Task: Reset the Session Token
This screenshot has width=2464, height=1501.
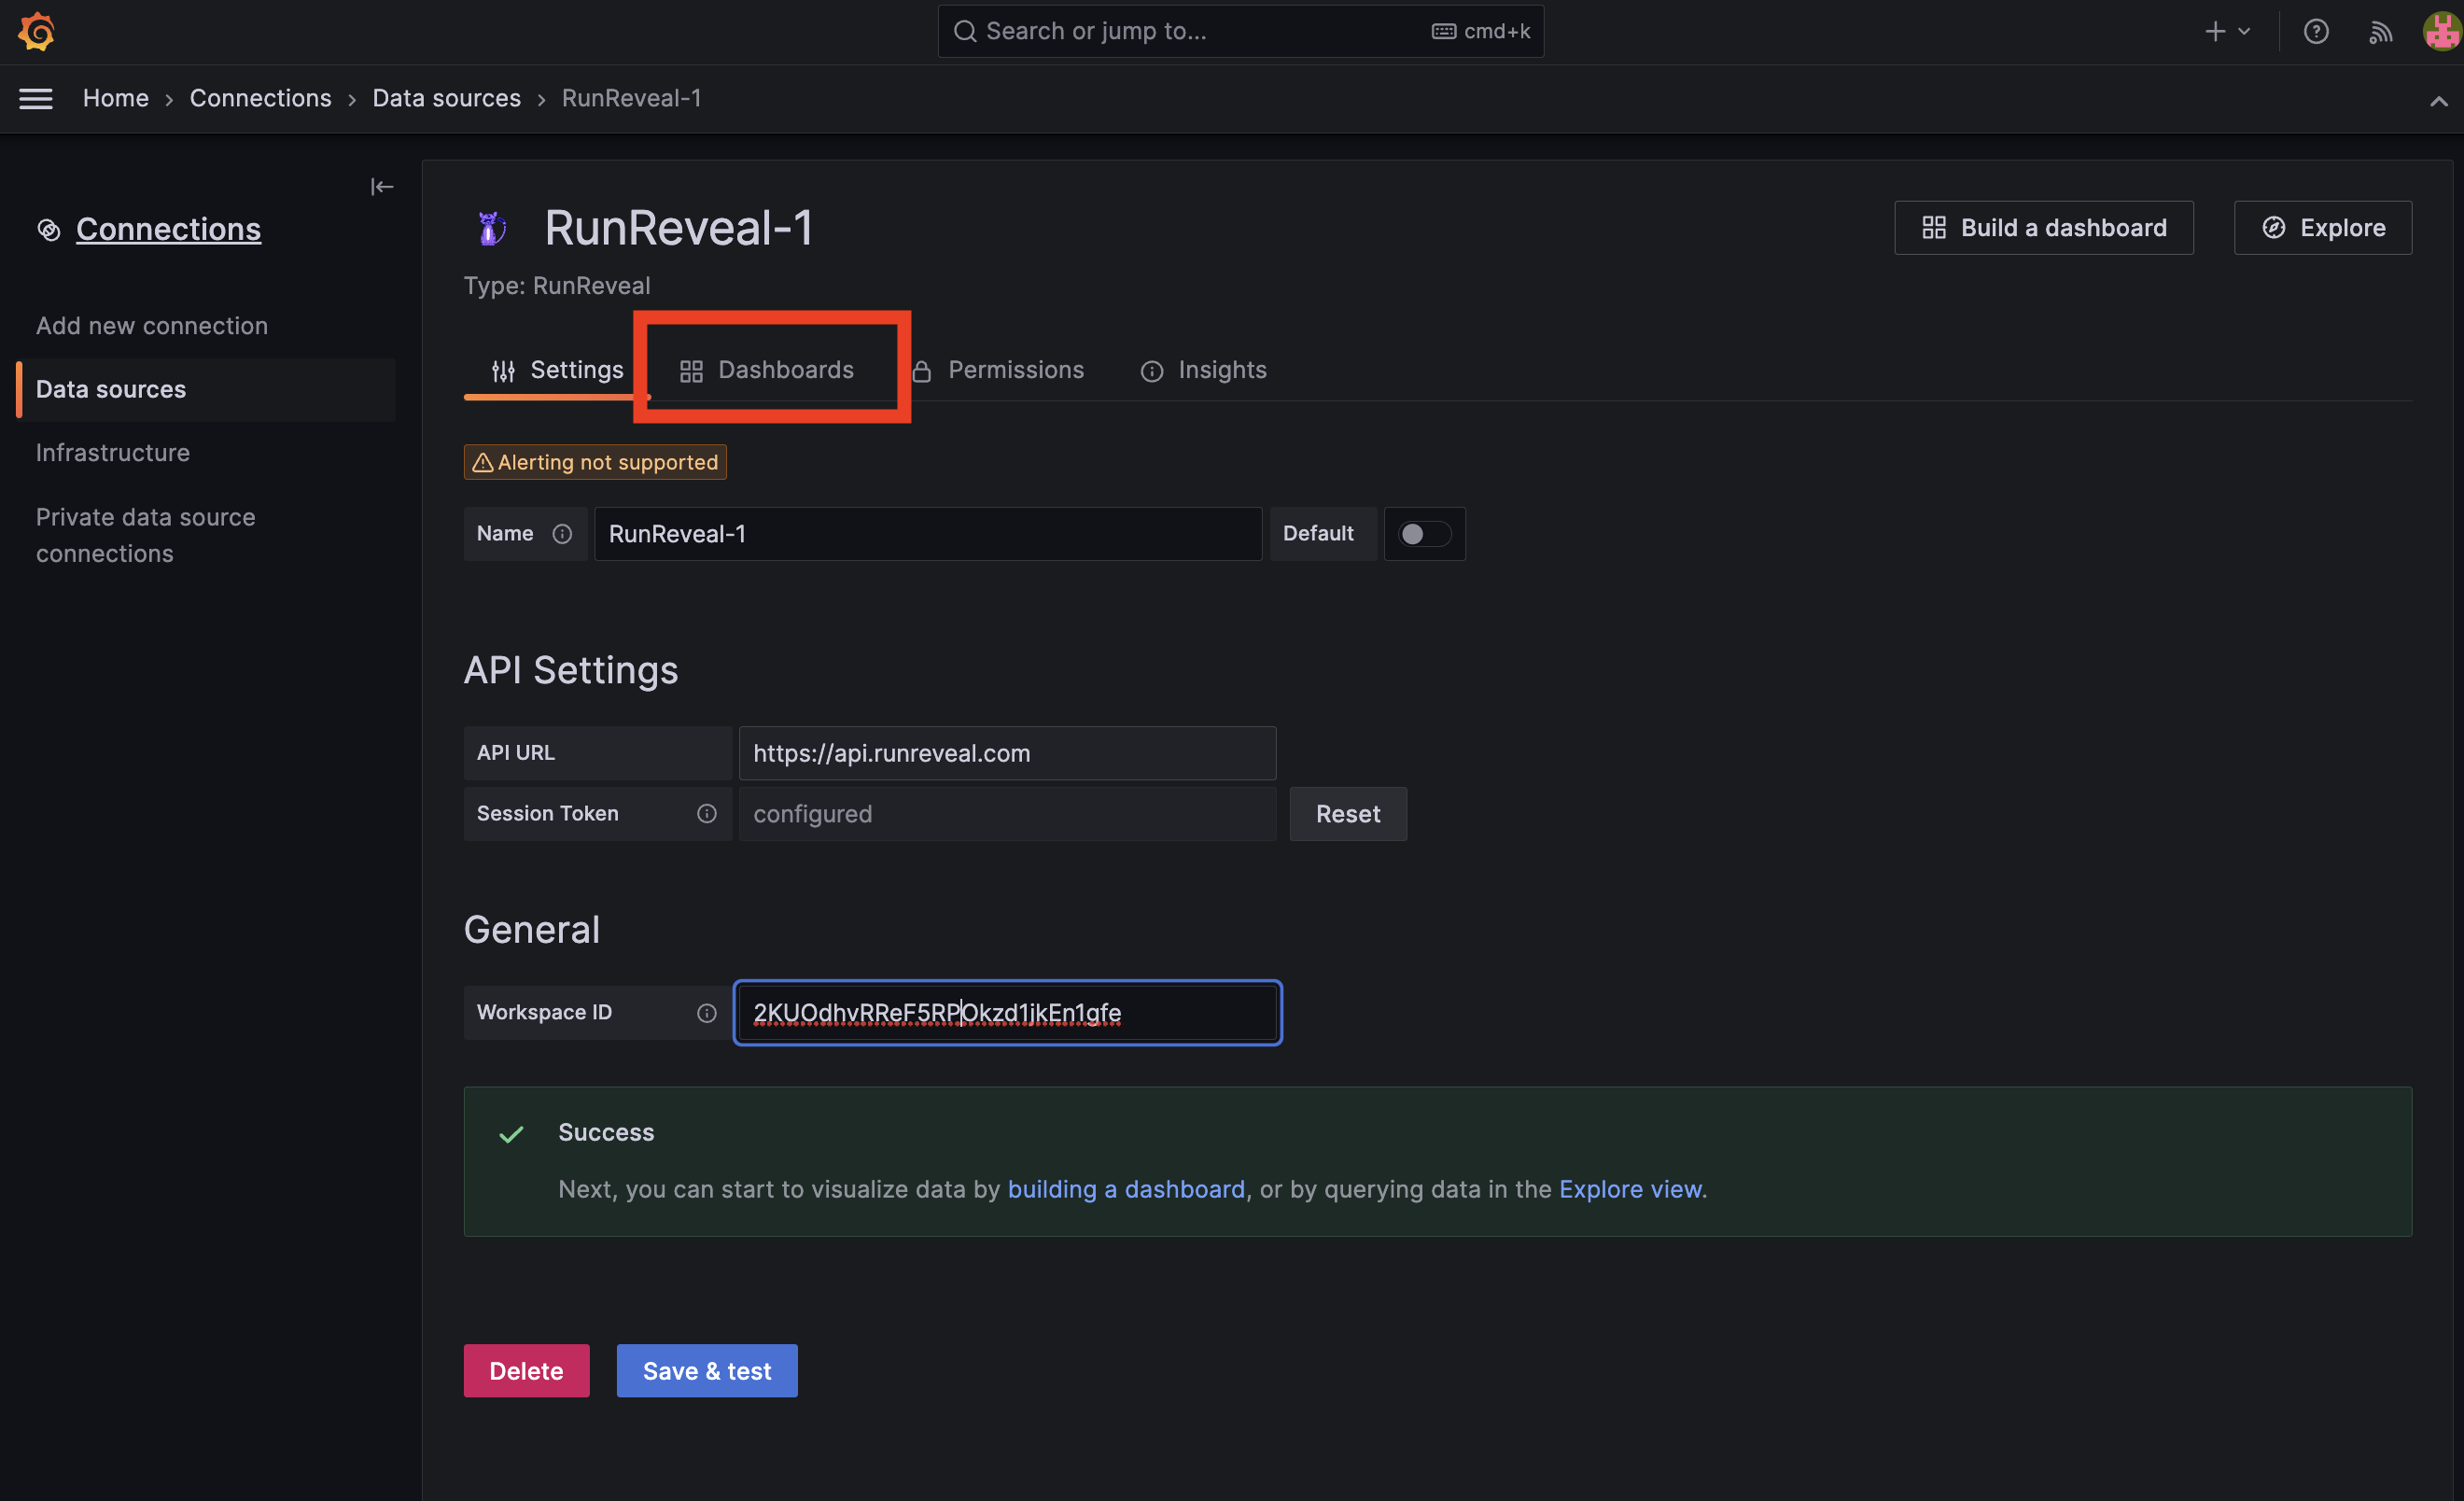Action: click(1347, 814)
